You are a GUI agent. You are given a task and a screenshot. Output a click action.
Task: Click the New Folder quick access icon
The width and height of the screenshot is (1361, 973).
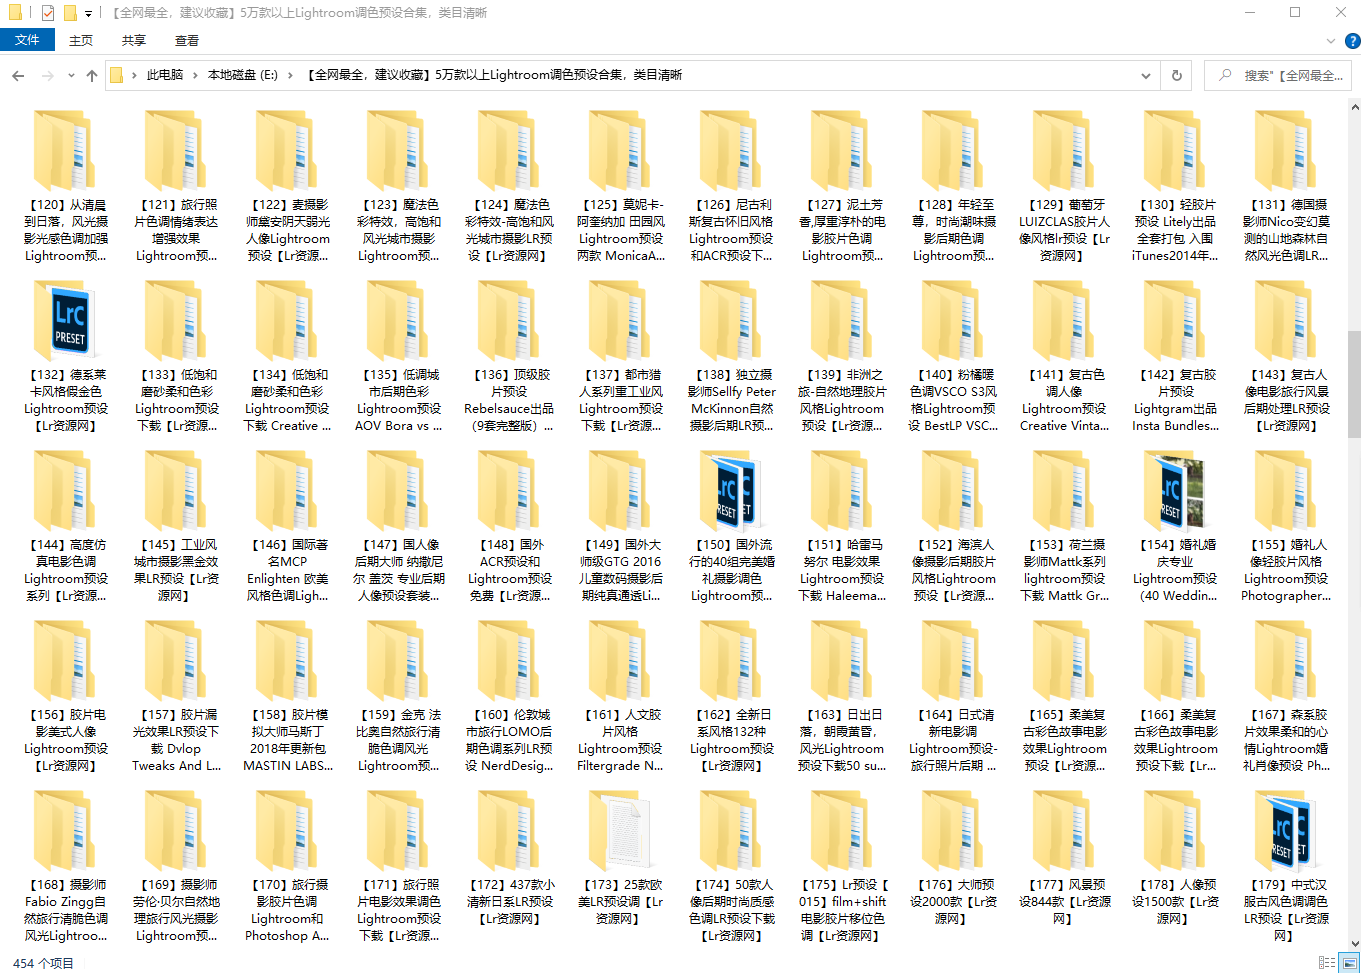tap(70, 13)
